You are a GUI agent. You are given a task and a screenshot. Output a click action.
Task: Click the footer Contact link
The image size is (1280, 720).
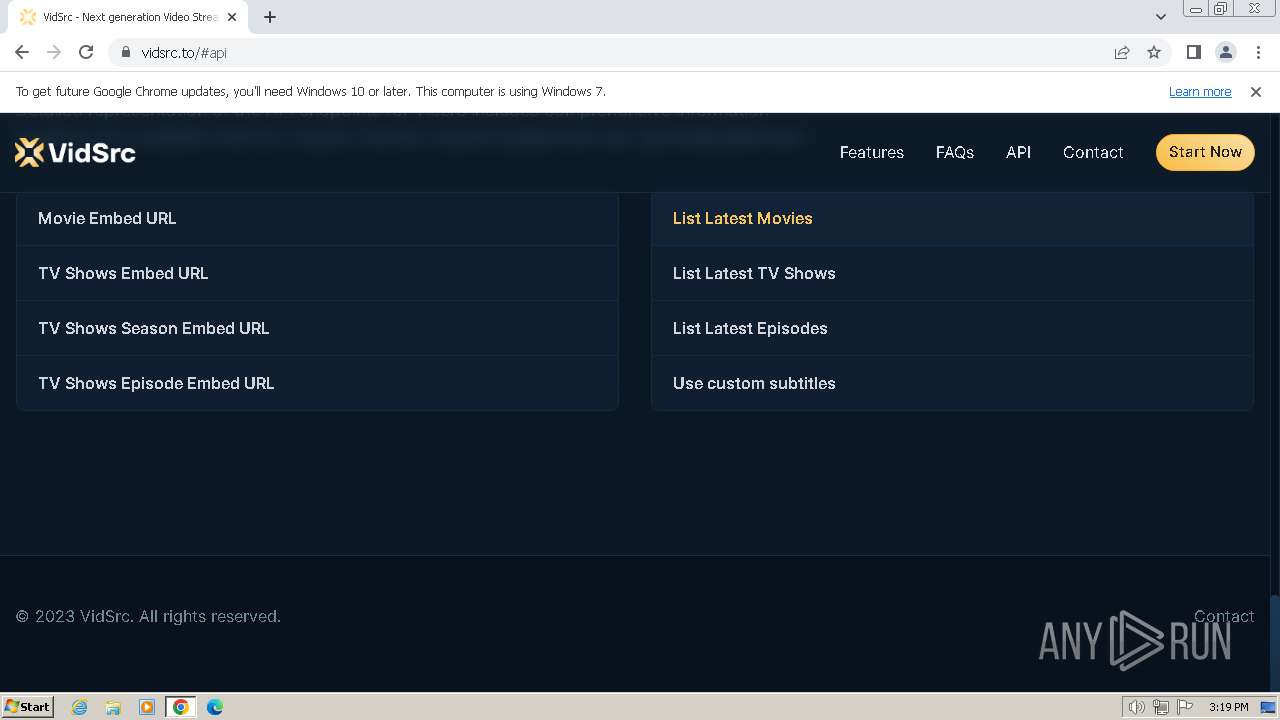pos(1224,616)
